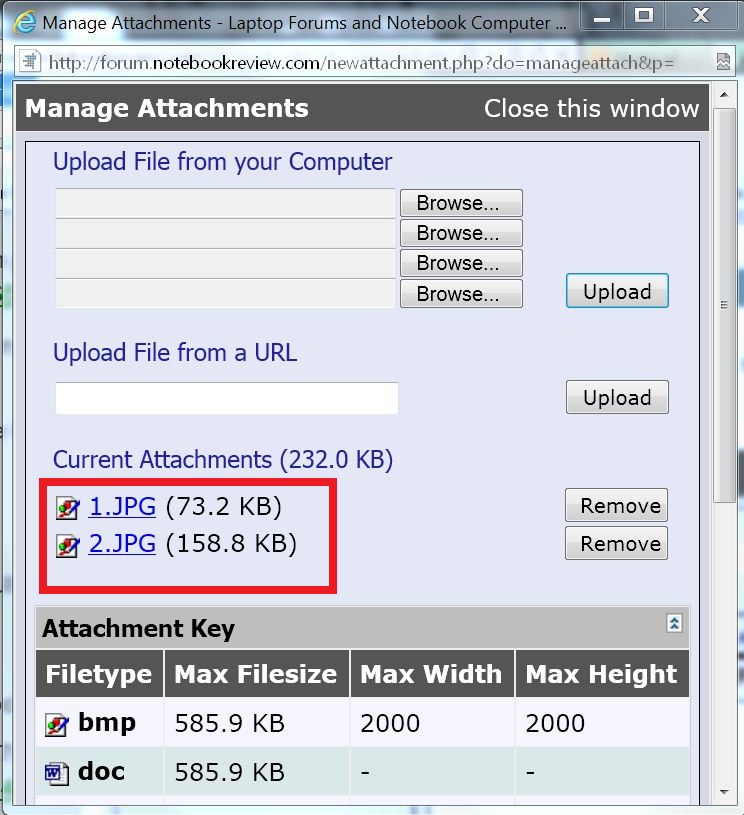Click bmp Max Width value 2000
The image size is (744, 815).
pos(390,723)
